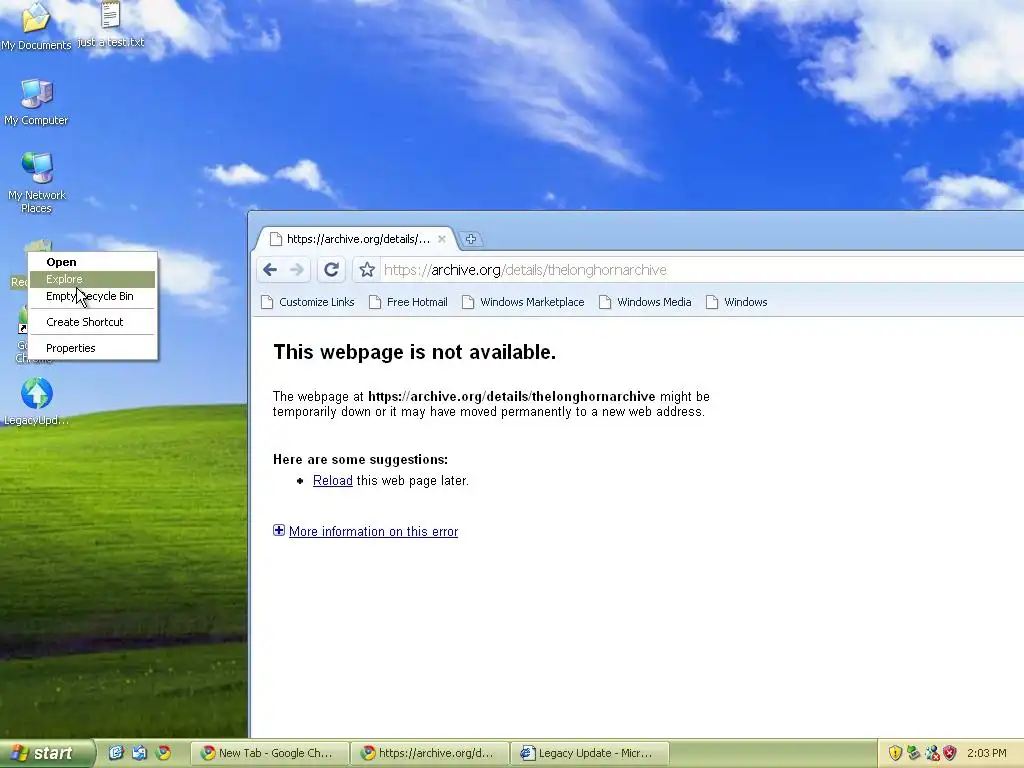Click the red security alert shield tray icon
The height and width of the screenshot is (768, 1024).
950,753
